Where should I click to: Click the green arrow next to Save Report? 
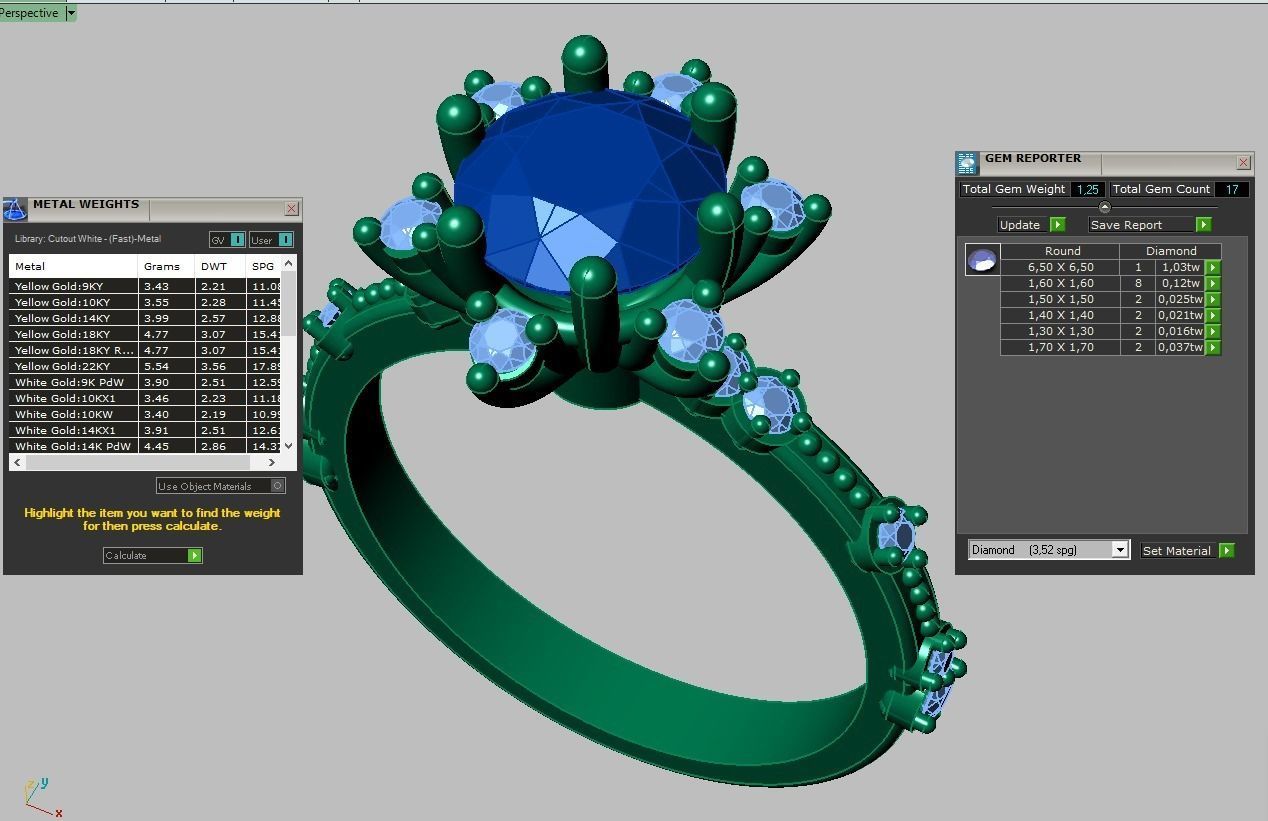[1203, 225]
